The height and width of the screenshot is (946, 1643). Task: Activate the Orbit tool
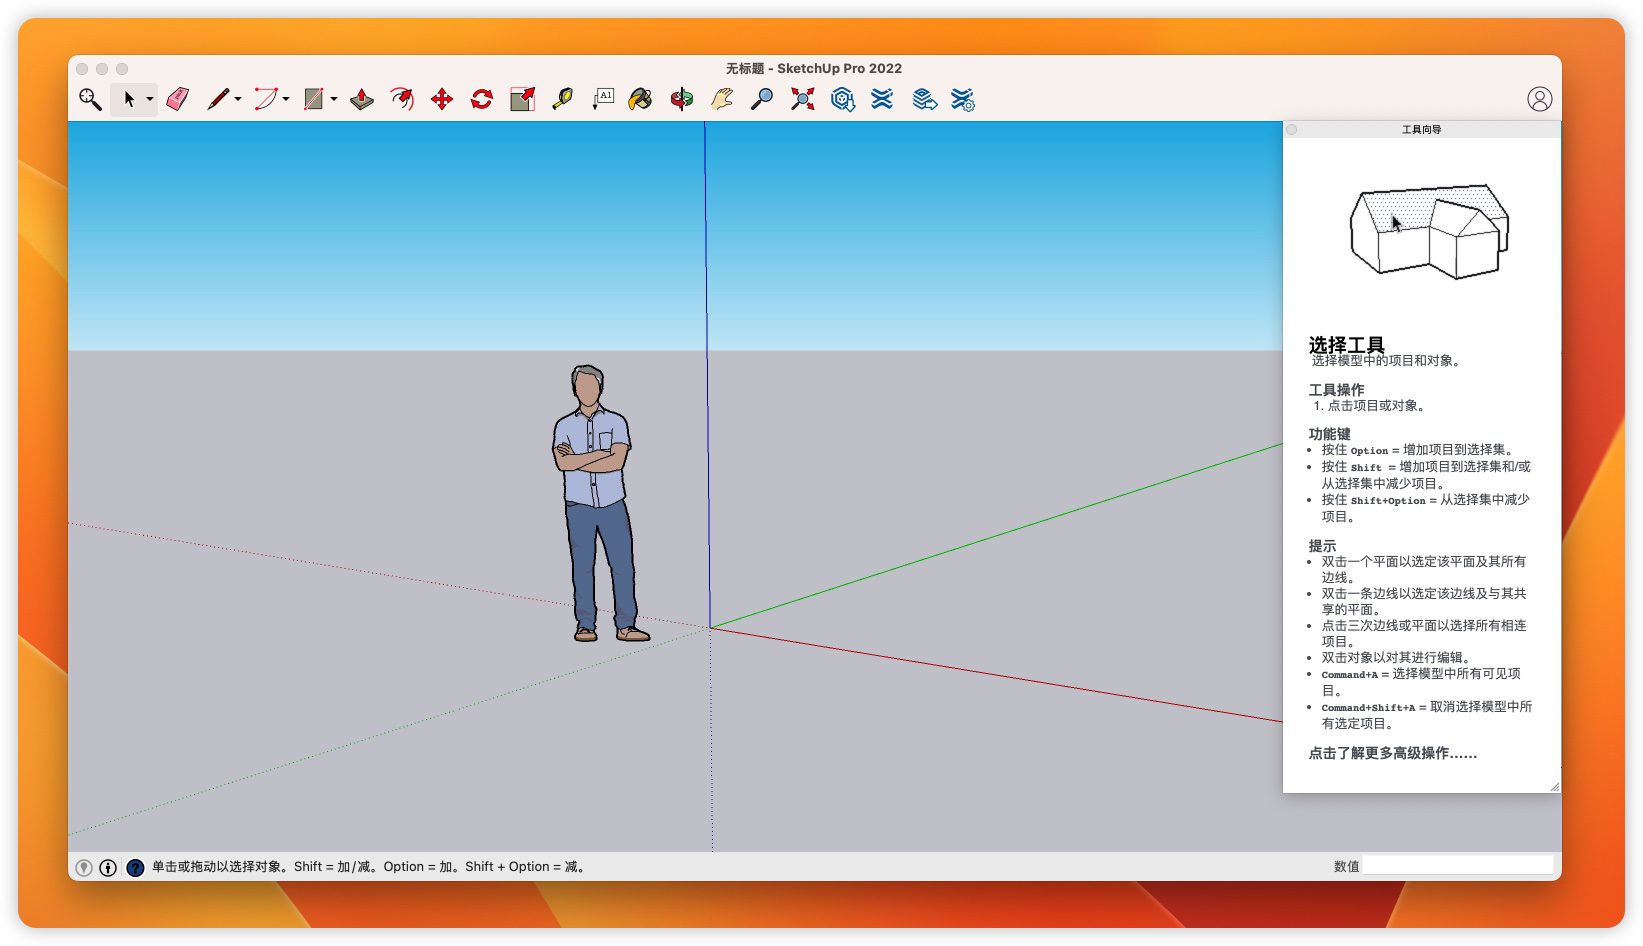[x=682, y=99]
